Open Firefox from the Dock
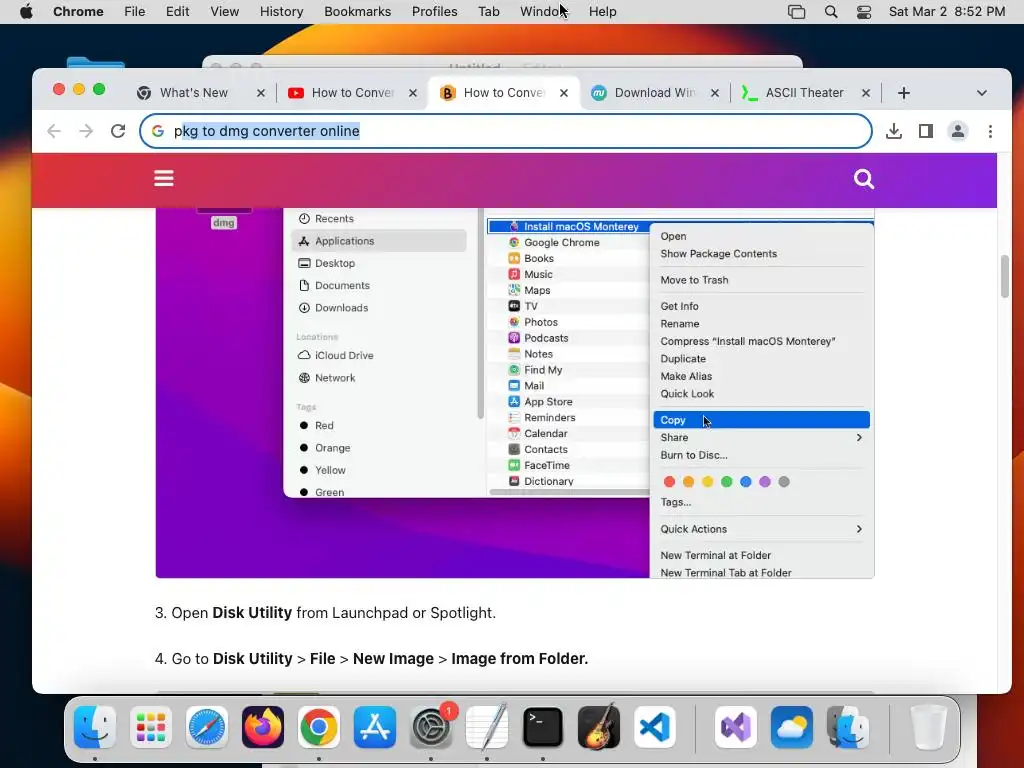1024x768 pixels. point(263,727)
